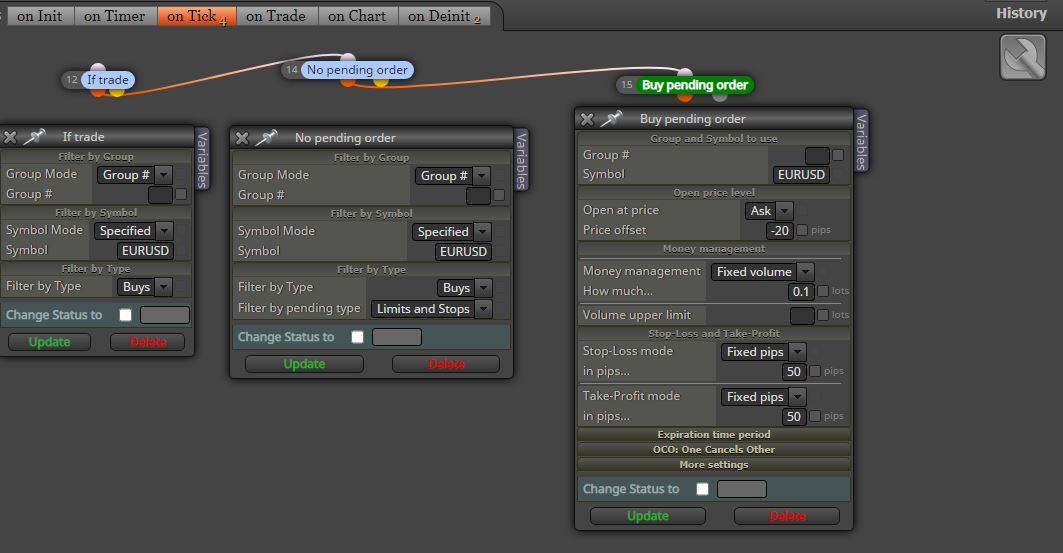The image size is (1063, 553).
Task: Switch to the on Chart tab
Action: [357, 16]
